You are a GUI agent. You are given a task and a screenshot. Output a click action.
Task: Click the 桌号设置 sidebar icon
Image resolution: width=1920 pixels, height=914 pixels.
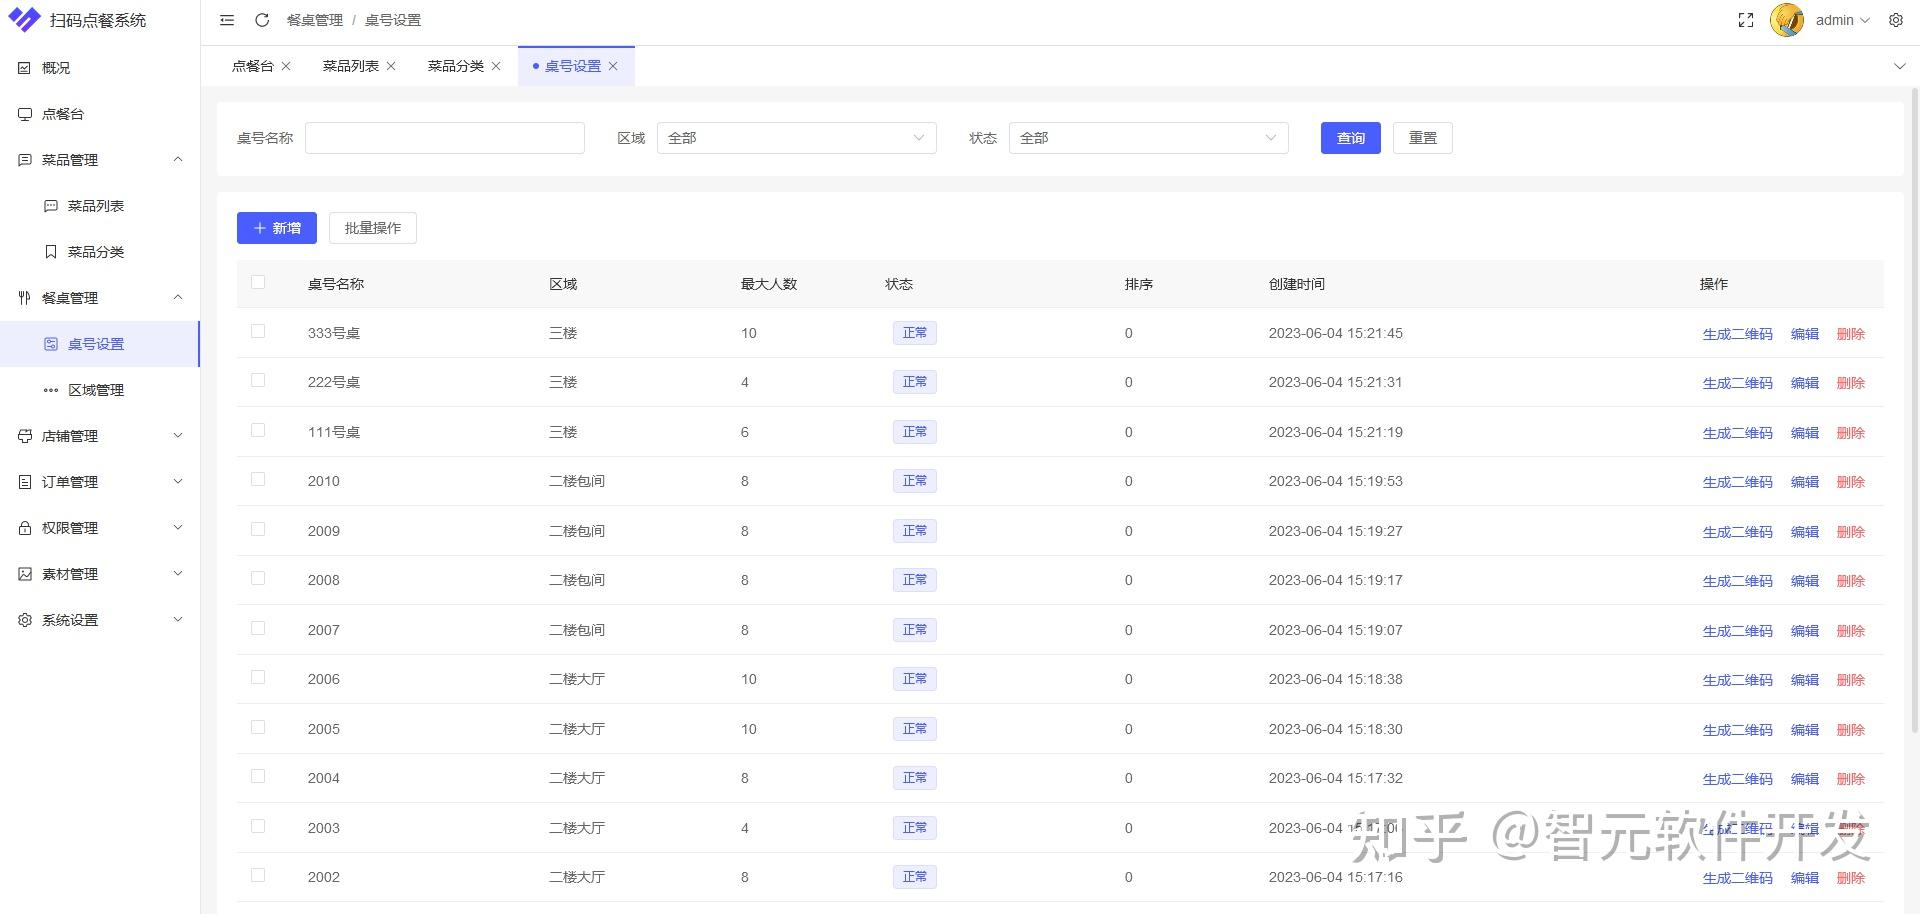point(50,344)
